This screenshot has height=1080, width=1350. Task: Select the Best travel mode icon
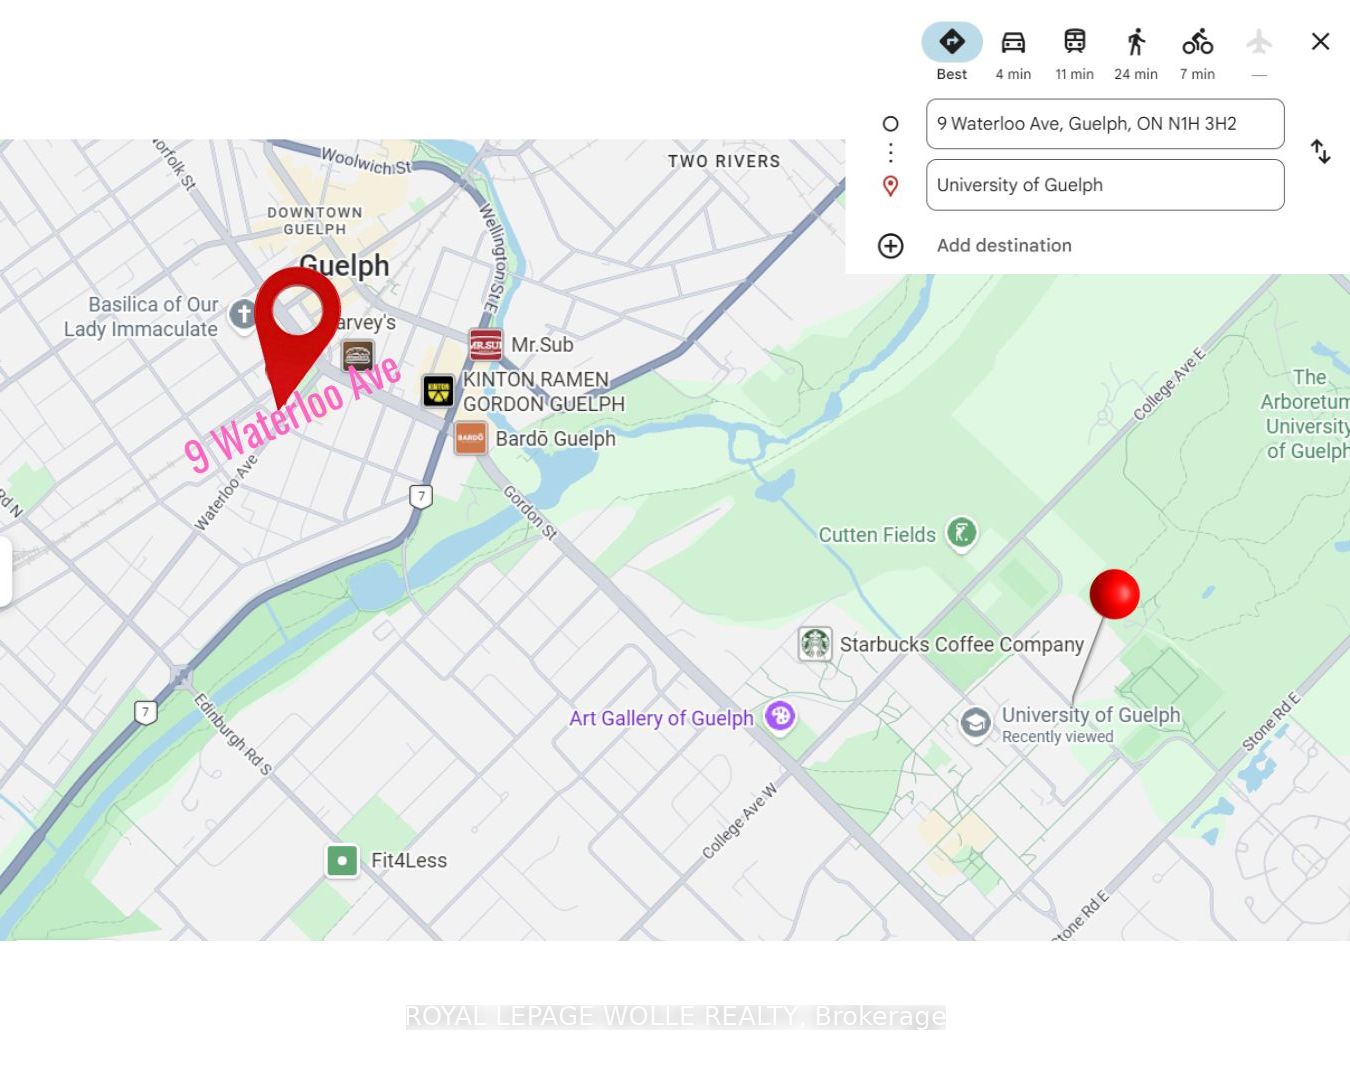tap(951, 42)
